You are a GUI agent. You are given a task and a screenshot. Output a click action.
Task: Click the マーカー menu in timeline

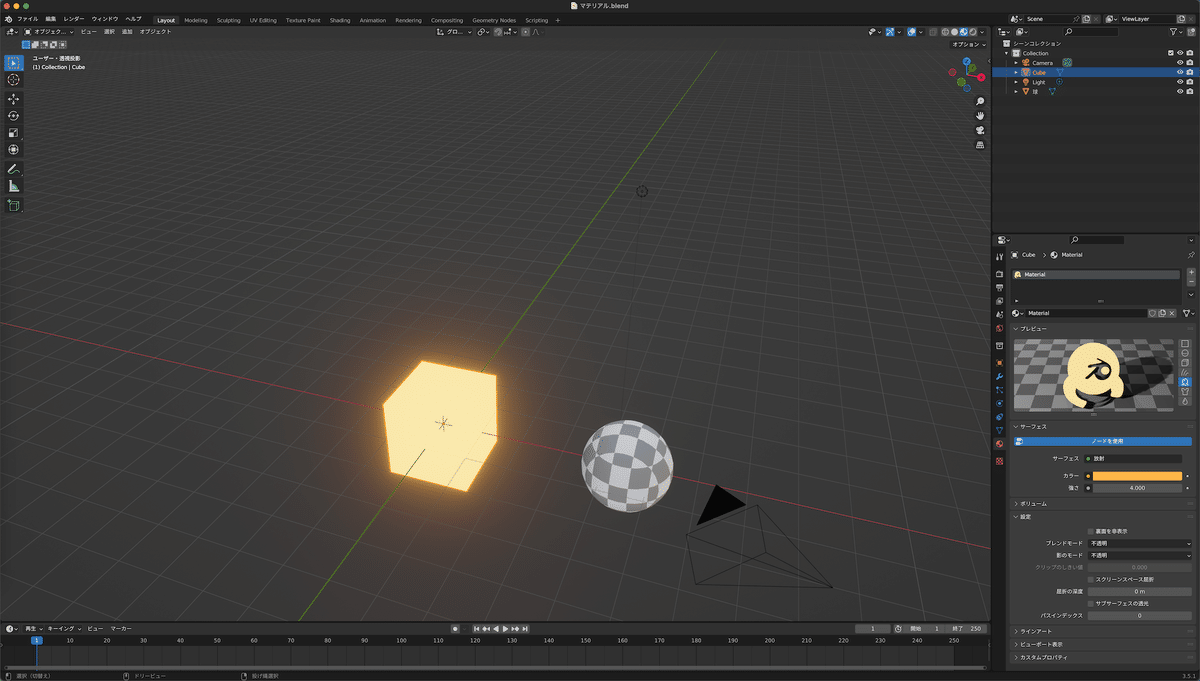[121, 628]
